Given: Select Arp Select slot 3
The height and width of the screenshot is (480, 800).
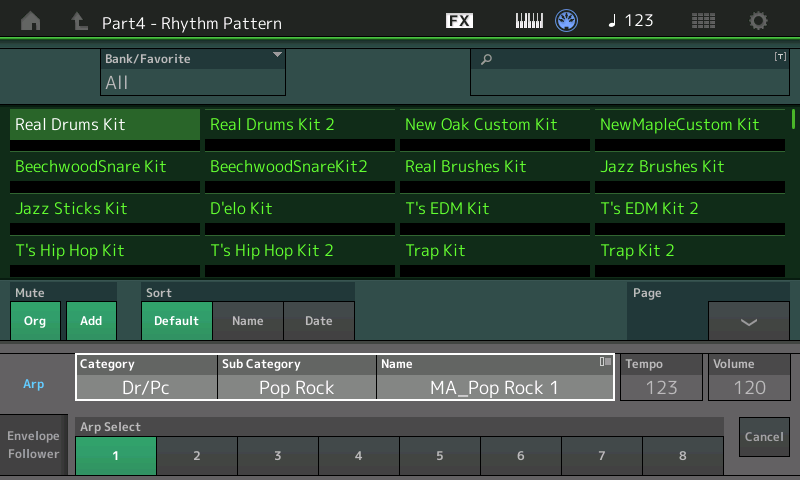Looking at the screenshot, I should 278,456.
